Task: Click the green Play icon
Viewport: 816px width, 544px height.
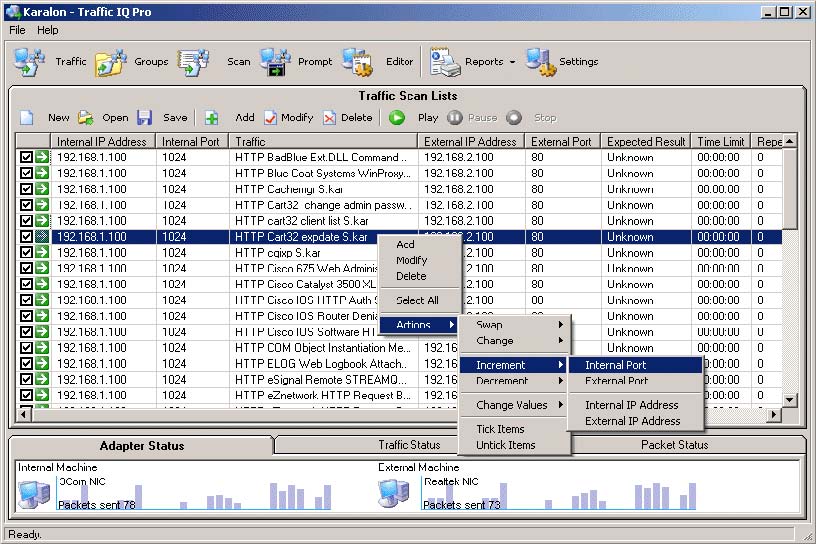Action: (397, 118)
